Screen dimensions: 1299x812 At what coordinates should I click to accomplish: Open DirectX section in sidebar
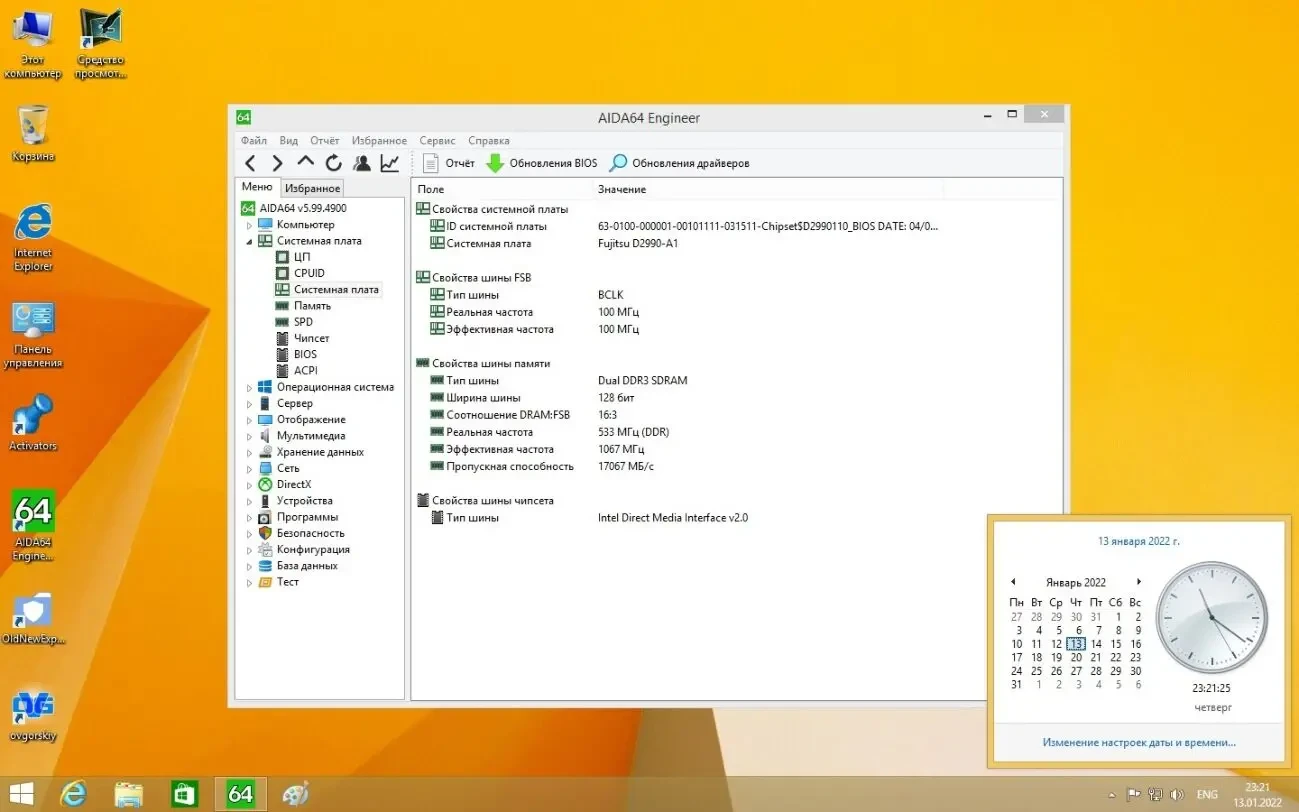coord(292,484)
